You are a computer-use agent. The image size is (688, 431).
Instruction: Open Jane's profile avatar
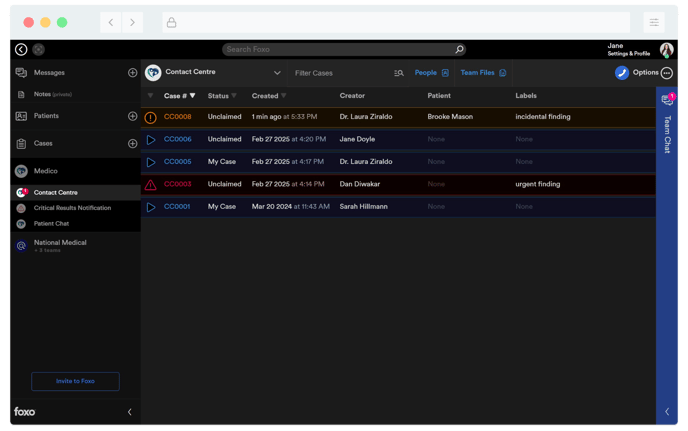666,50
